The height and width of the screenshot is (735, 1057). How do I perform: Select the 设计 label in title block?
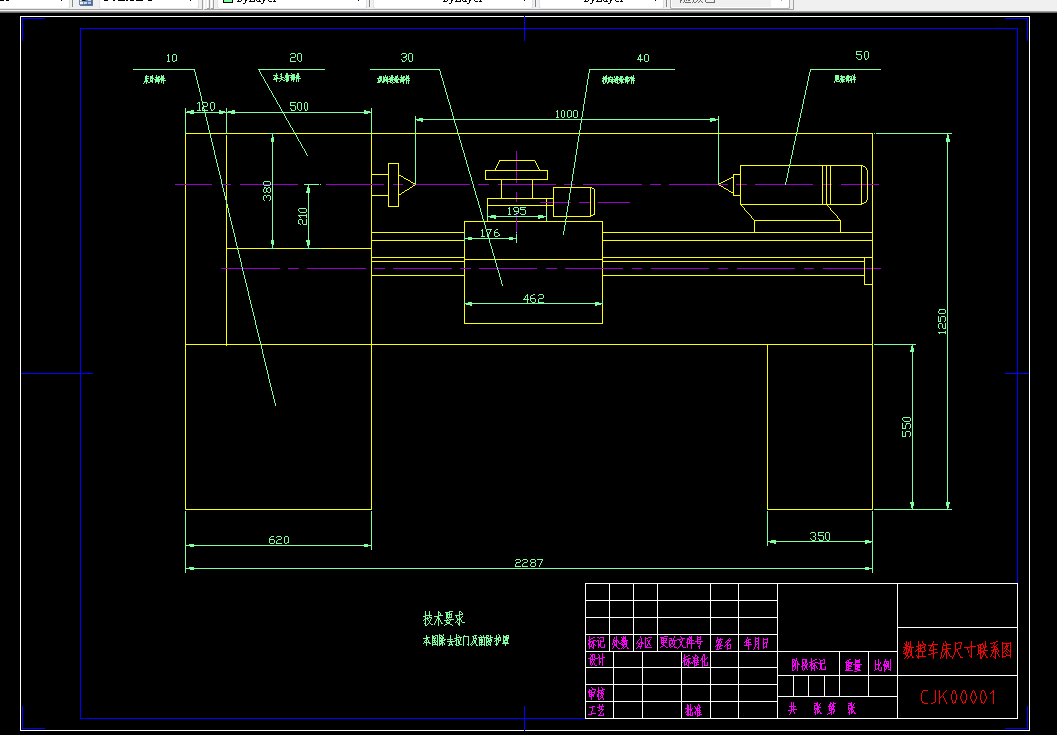597,660
